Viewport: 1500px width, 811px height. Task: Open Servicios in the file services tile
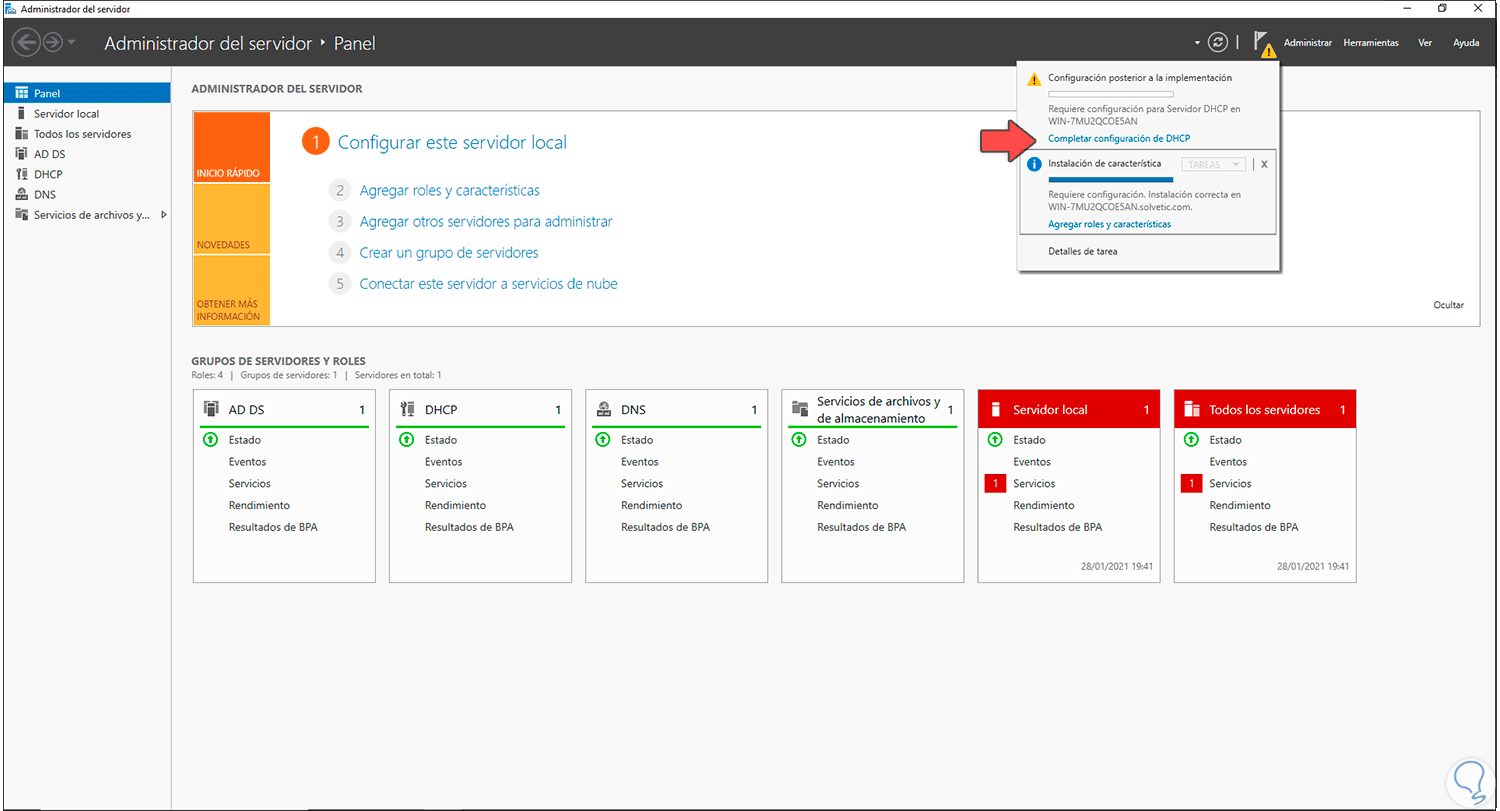[838, 484]
